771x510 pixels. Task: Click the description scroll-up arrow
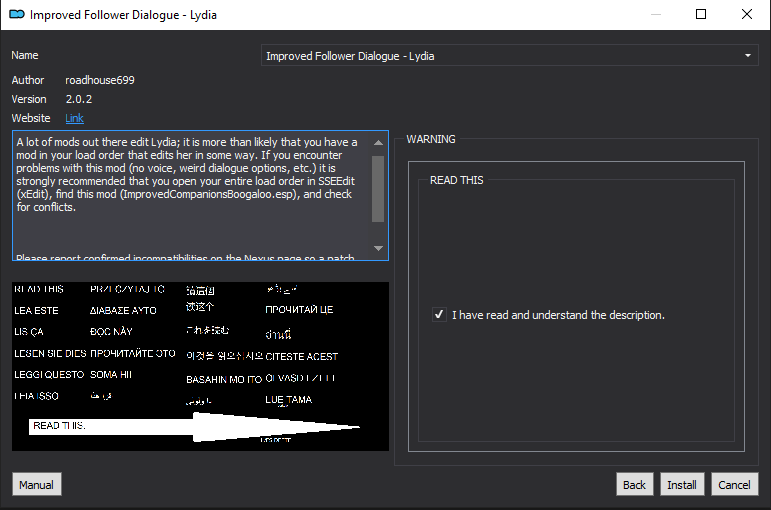coord(378,143)
